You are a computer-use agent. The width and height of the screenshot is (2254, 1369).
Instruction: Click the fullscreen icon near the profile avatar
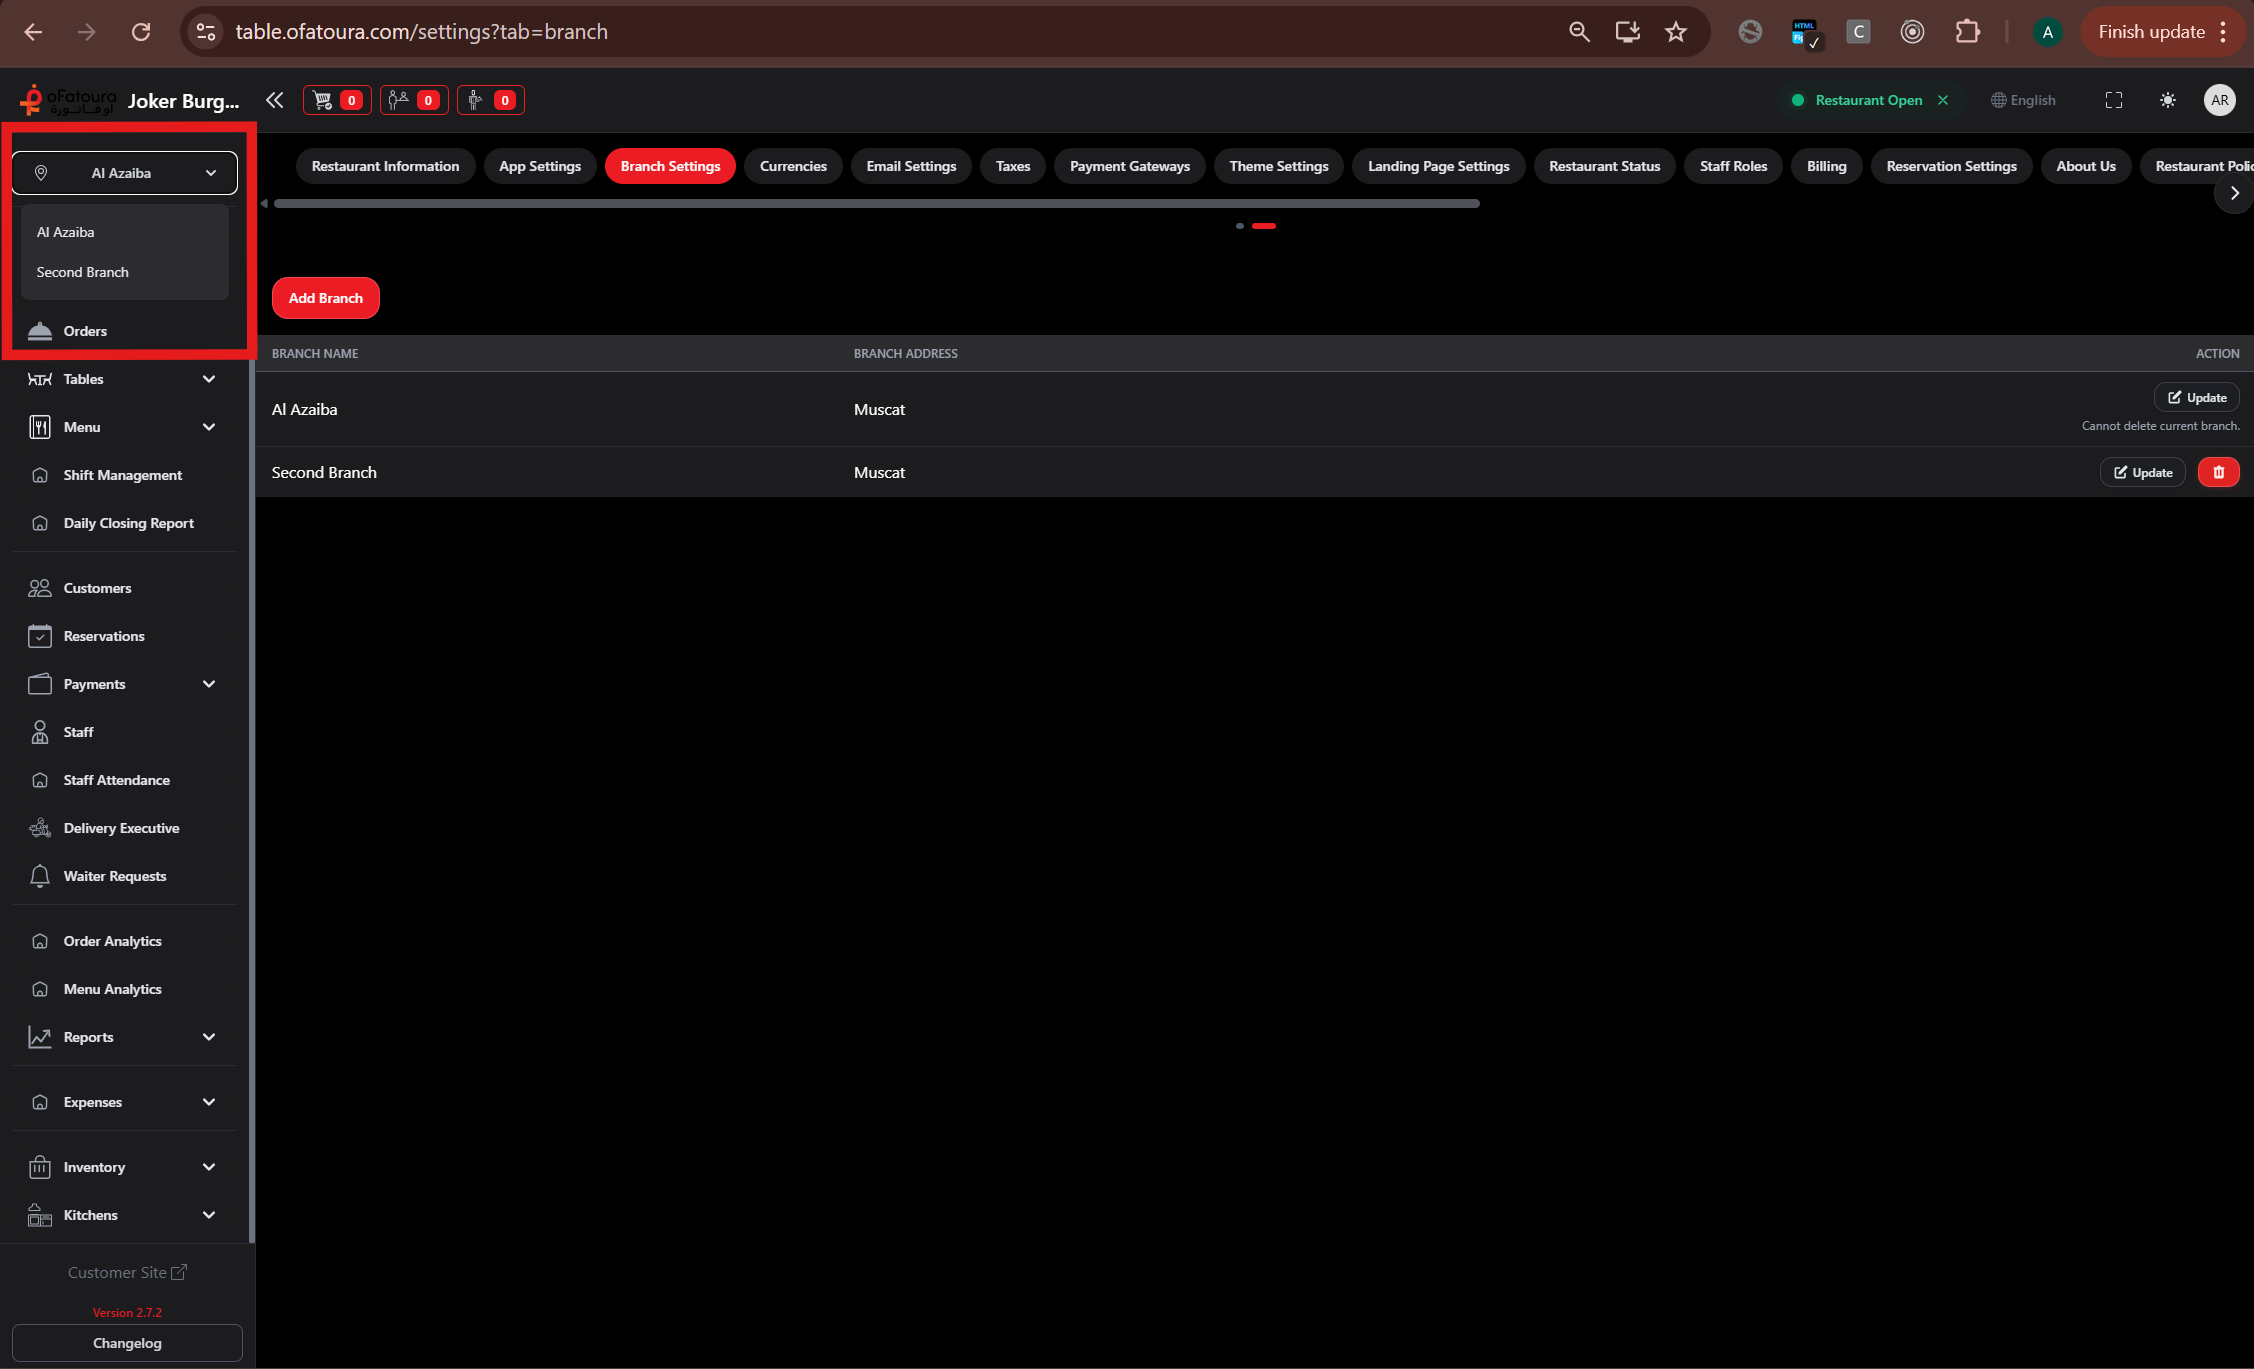coord(2114,100)
